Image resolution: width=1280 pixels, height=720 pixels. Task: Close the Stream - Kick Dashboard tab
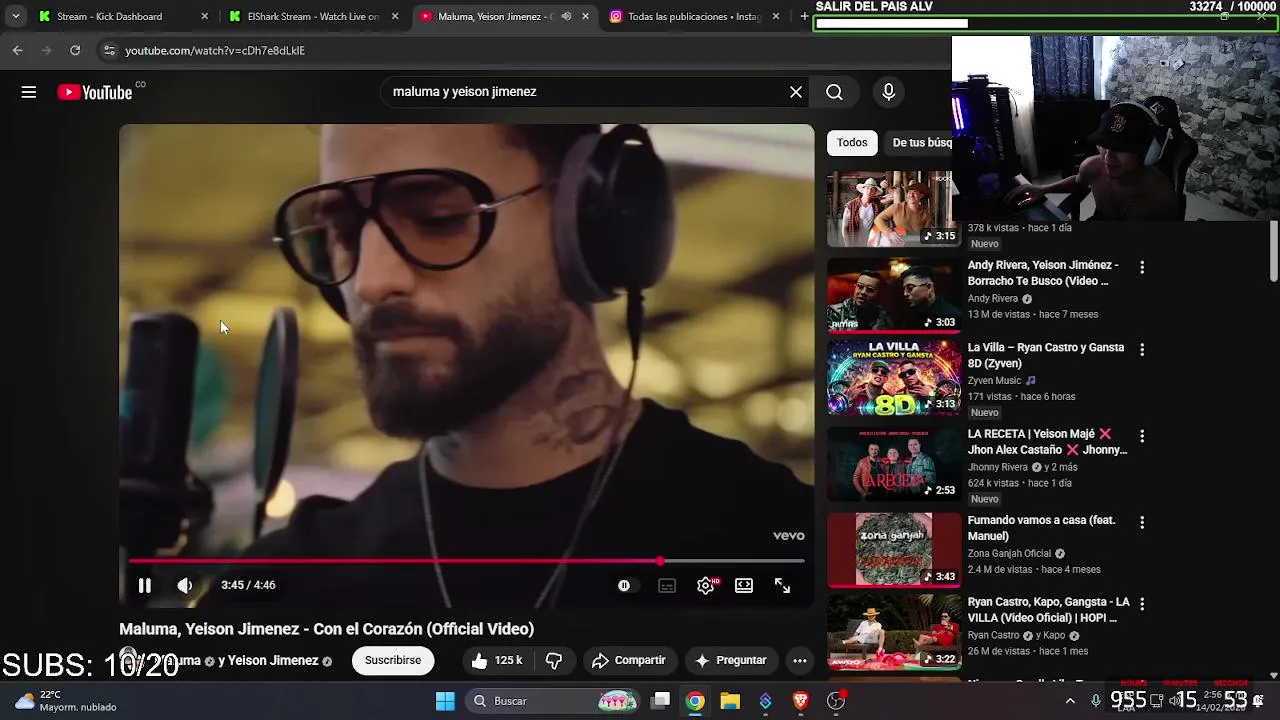pyautogui.click(x=205, y=16)
